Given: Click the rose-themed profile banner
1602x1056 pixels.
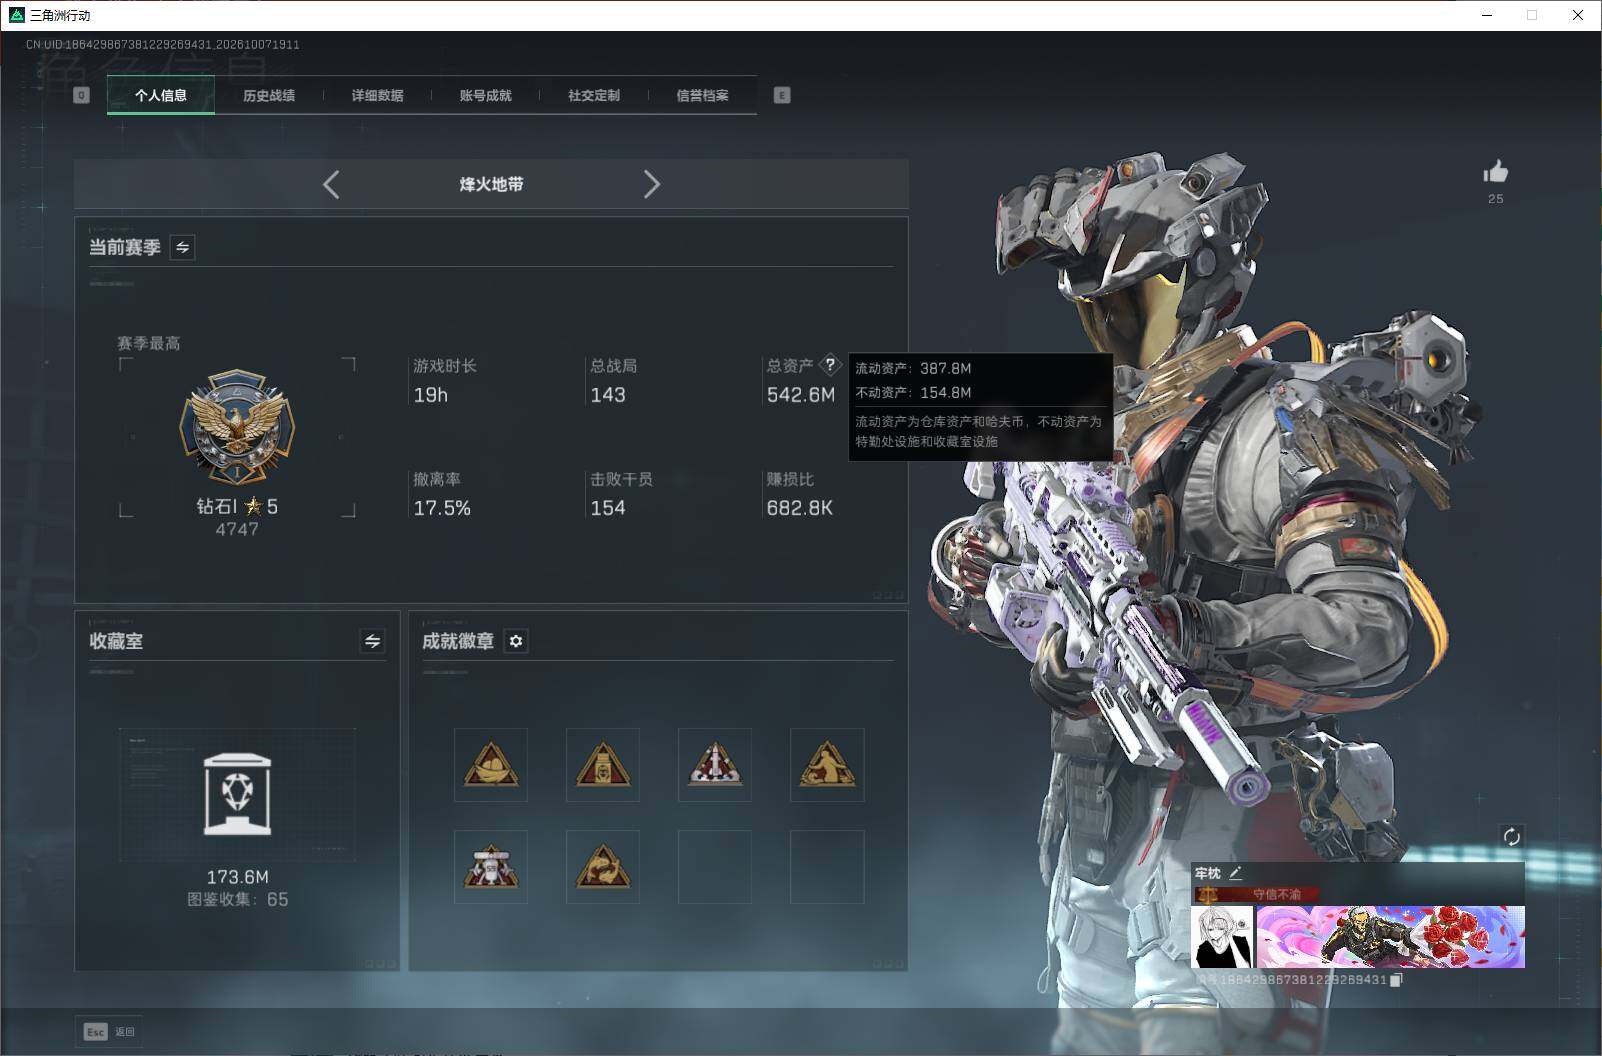Looking at the screenshot, I should [x=1391, y=937].
